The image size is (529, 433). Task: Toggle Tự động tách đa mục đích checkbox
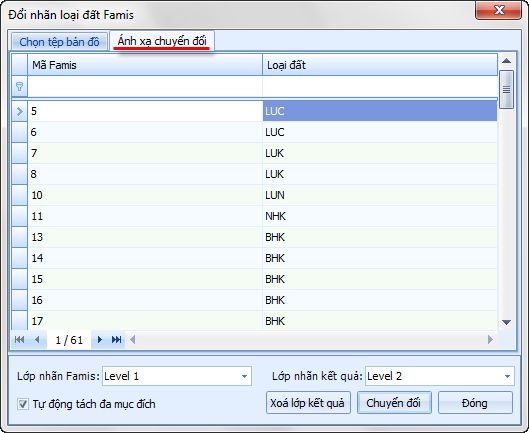(23, 404)
